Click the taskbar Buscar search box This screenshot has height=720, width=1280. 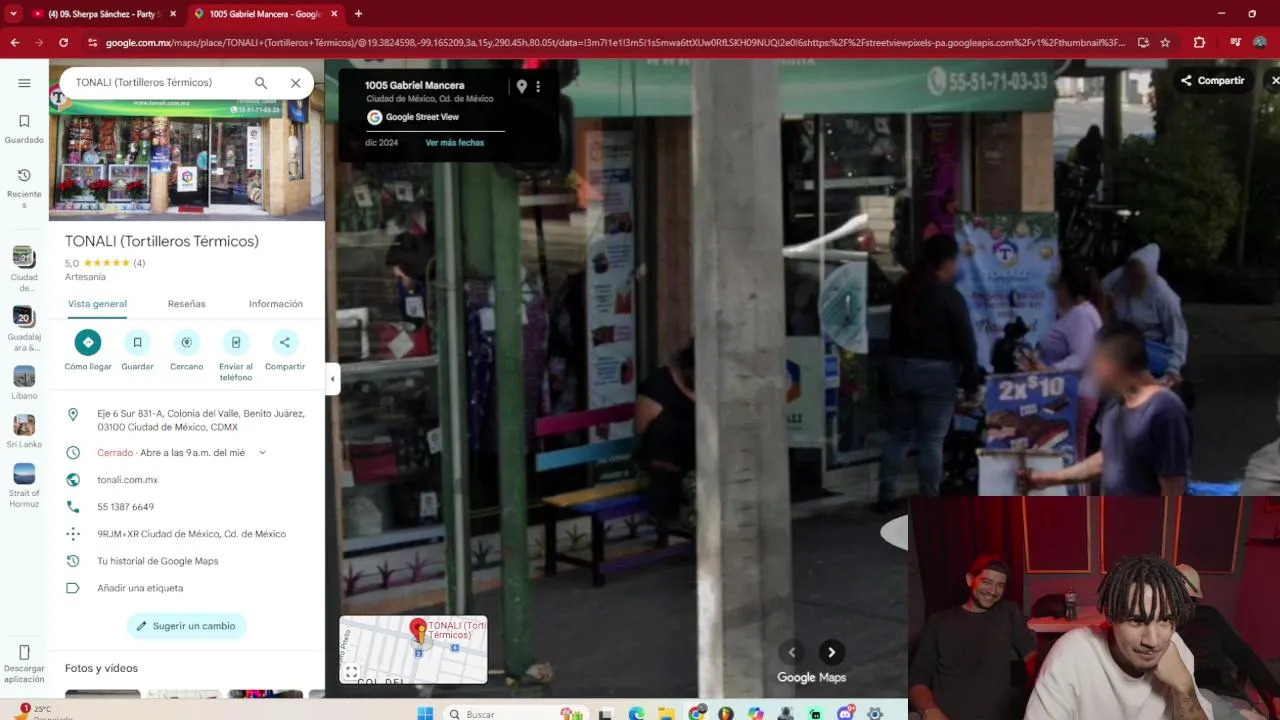click(x=500, y=713)
